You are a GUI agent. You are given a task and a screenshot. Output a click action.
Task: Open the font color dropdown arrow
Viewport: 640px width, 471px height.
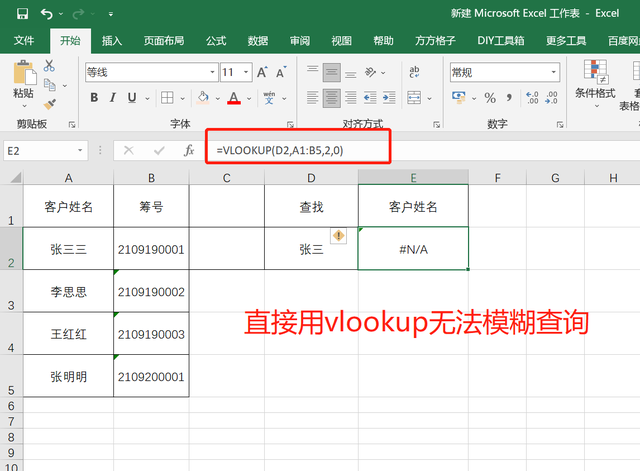coord(249,98)
